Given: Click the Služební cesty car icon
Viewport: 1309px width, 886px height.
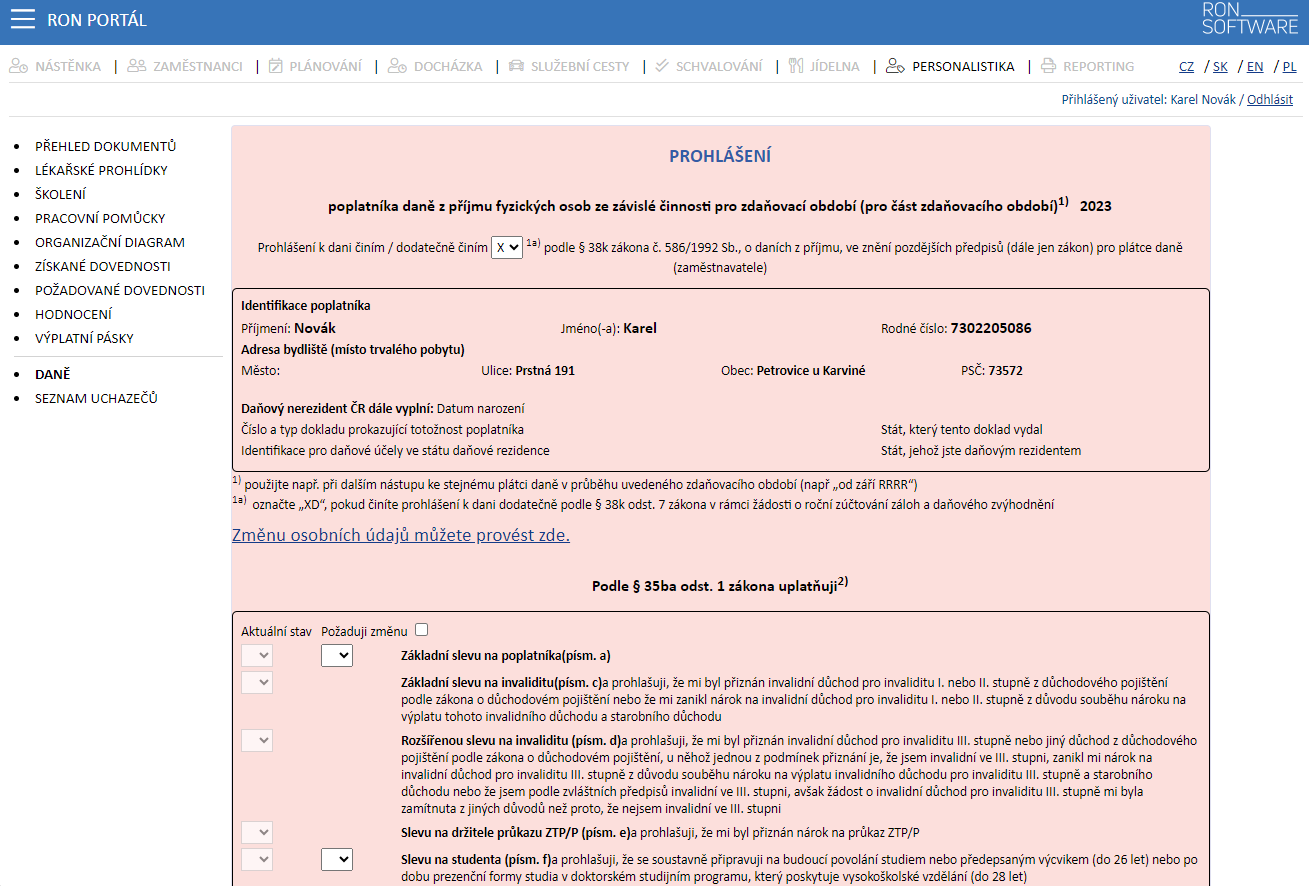Looking at the screenshot, I should click(x=516, y=66).
